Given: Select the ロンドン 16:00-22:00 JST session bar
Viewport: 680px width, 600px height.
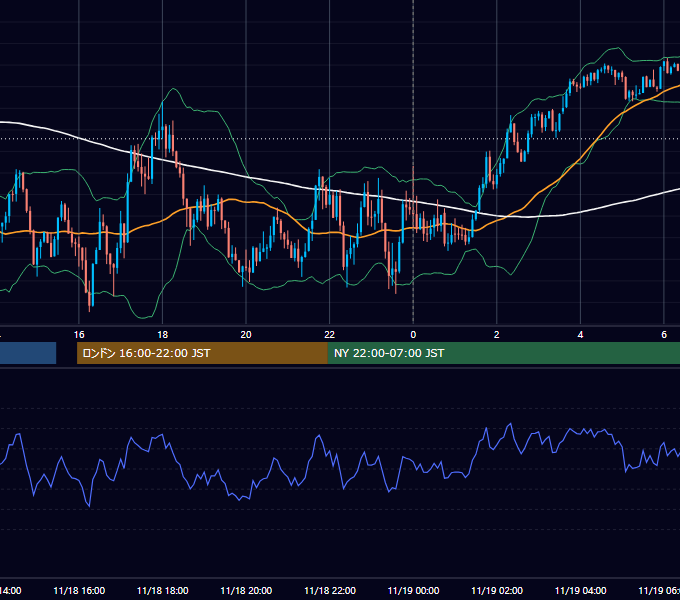Looking at the screenshot, I should pyautogui.click(x=202, y=353).
